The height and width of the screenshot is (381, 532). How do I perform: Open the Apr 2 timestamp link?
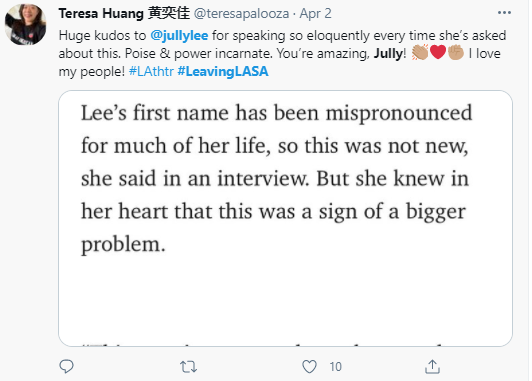click(x=315, y=14)
